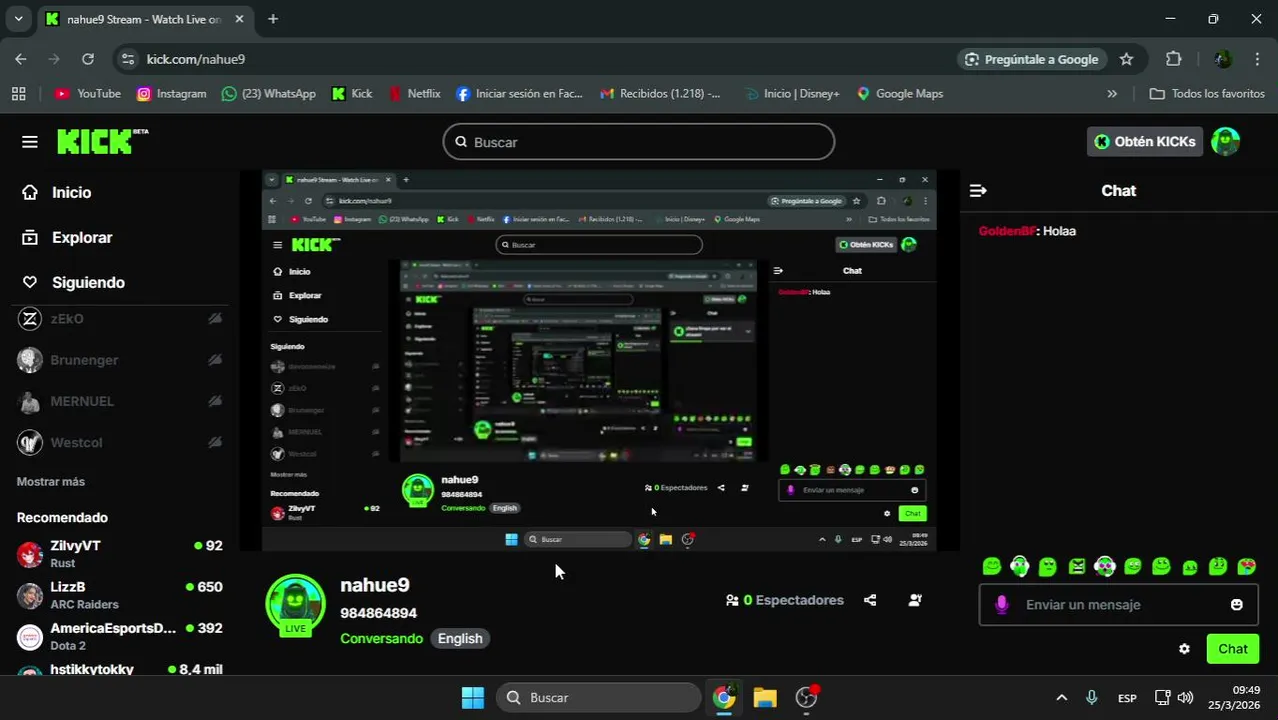The width and height of the screenshot is (1278, 720).
Task: Open the Chrome extensions puzzle icon
Action: coord(1174,59)
